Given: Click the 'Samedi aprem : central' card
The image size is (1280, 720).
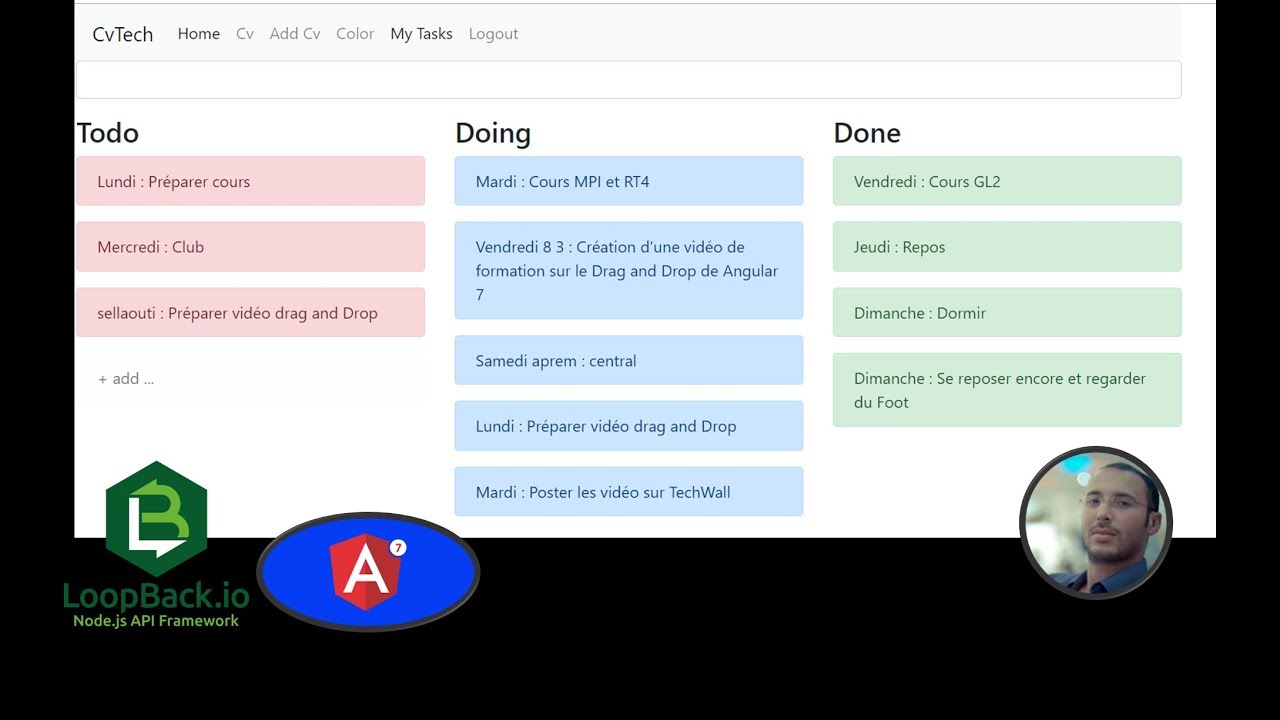Looking at the screenshot, I should 629,361.
